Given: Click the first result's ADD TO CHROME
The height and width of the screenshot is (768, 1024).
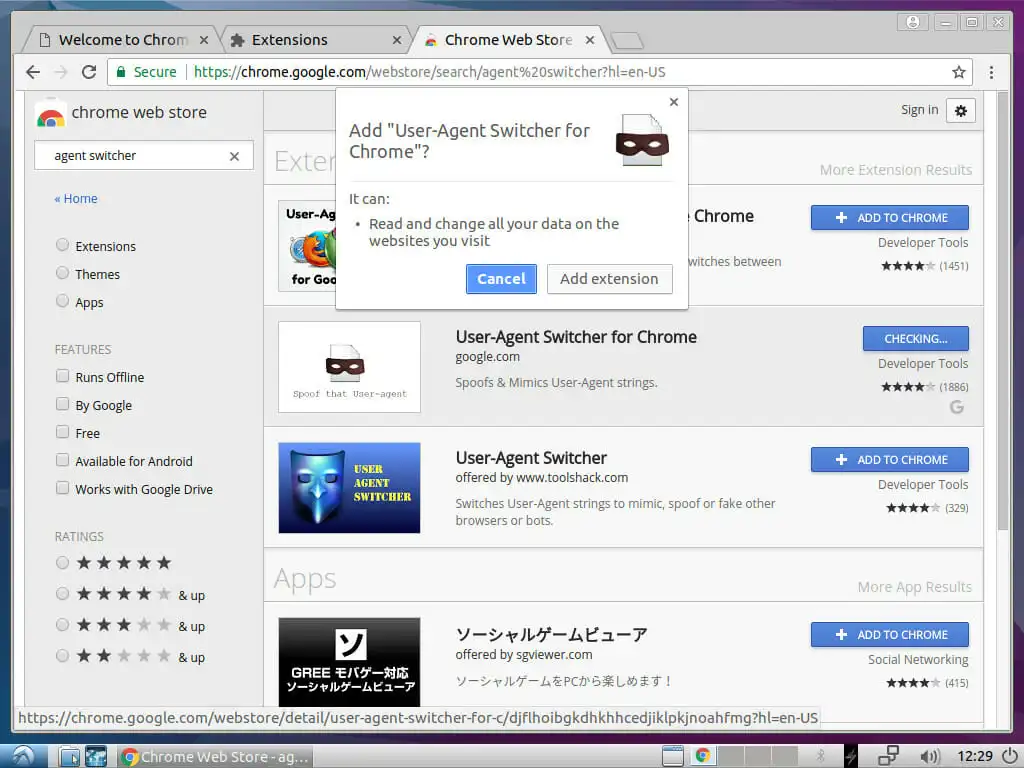Looking at the screenshot, I should 889,218.
